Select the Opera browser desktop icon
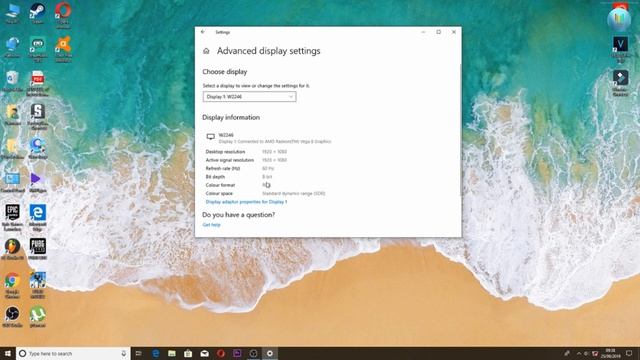This screenshot has height=360, width=640. (63, 15)
